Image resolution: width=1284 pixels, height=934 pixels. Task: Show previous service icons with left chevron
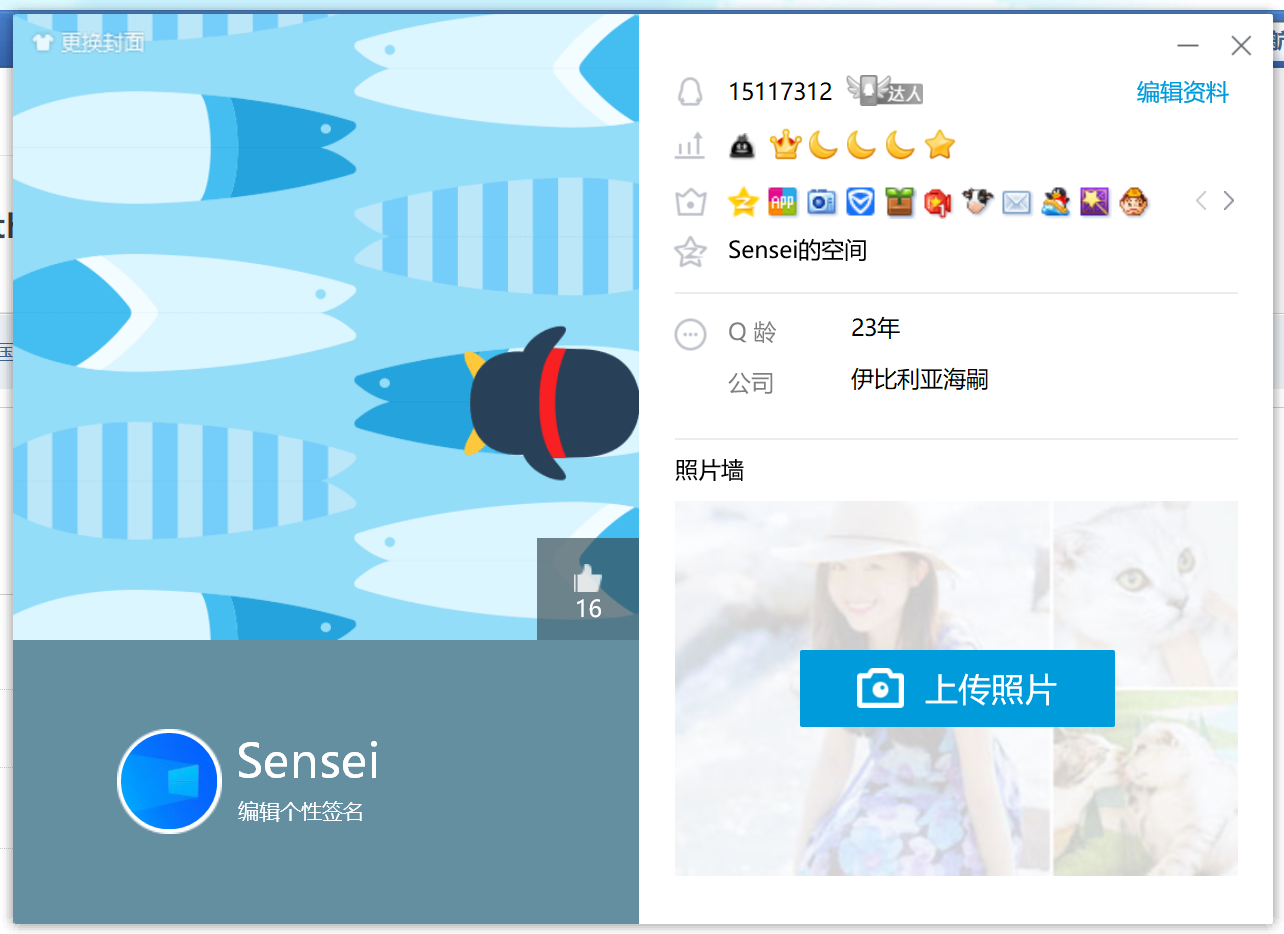[1201, 201]
